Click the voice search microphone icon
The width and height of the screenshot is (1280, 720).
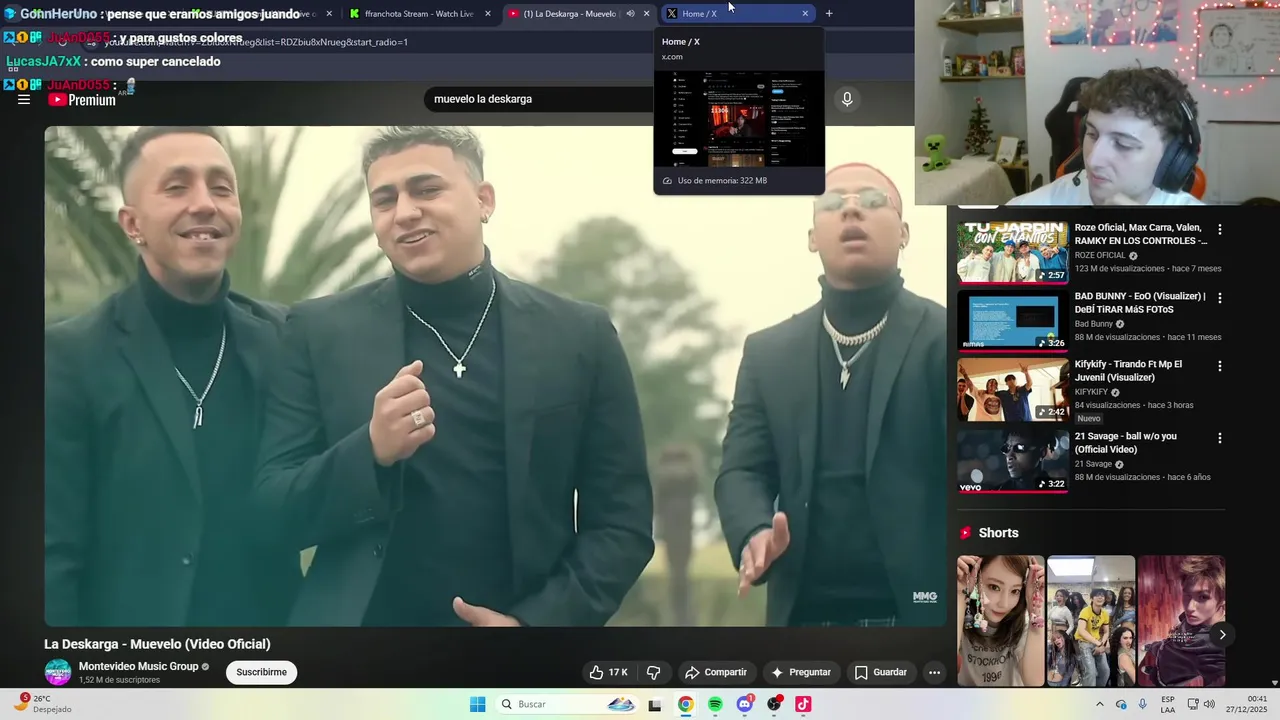[847, 99]
